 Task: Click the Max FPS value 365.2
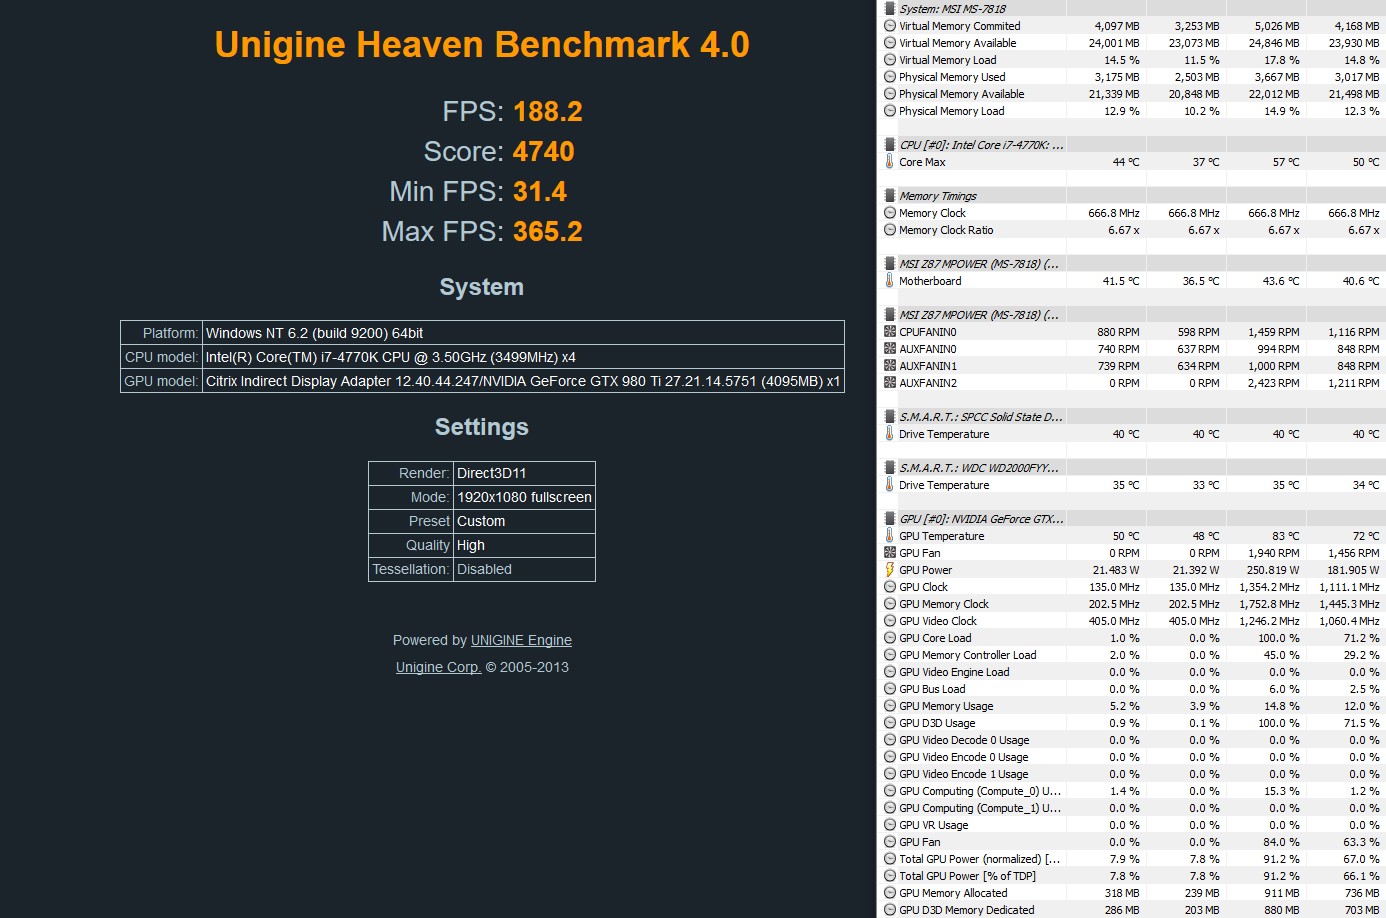[548, 232]
